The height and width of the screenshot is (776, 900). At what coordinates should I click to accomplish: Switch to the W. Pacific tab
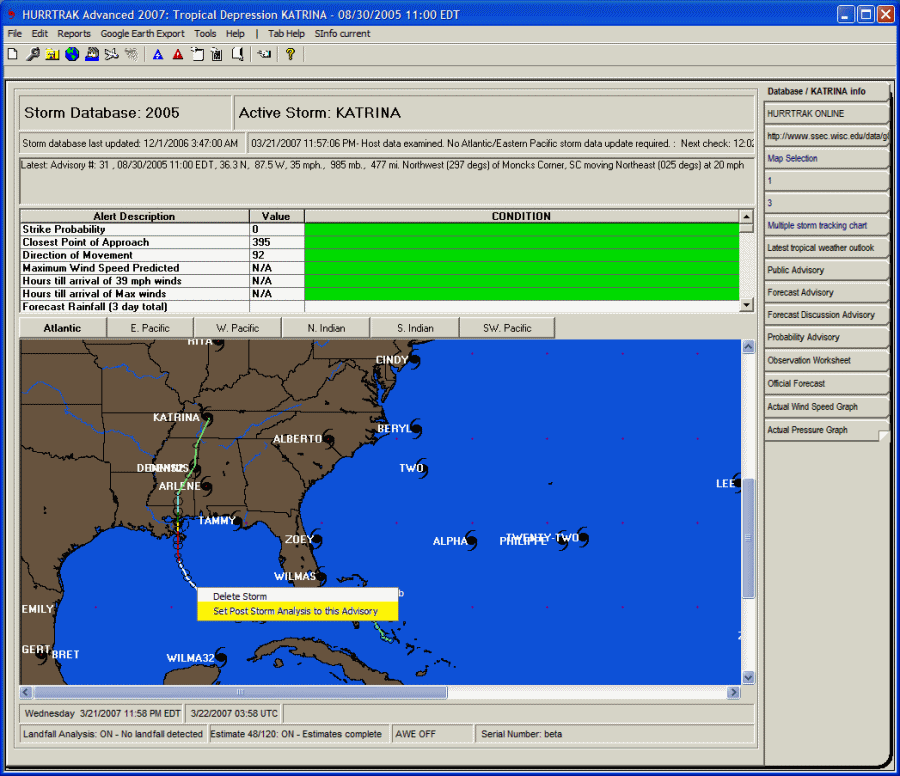pos(238,328)
